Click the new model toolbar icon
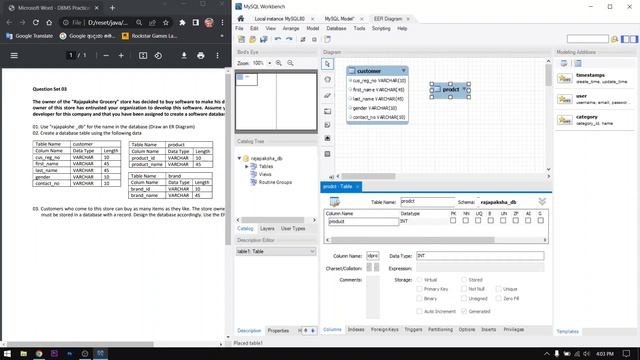Viewport: 640px width, 360px height. click(242, 40)
